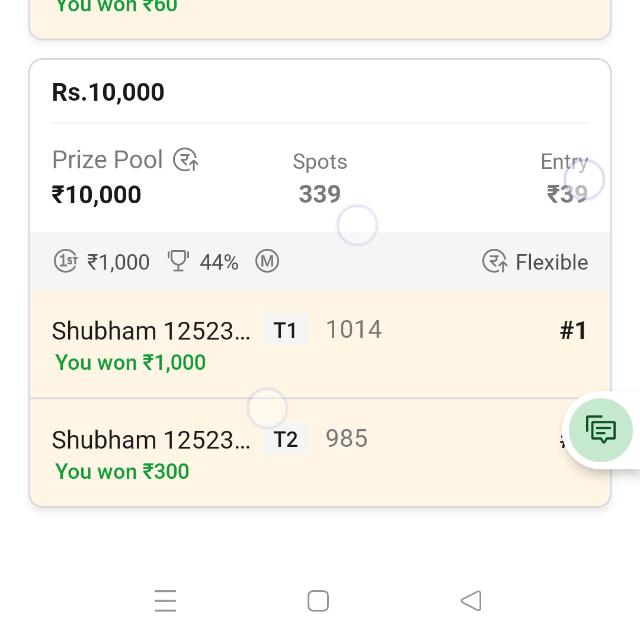Tap the first prize medal icon

65,262
